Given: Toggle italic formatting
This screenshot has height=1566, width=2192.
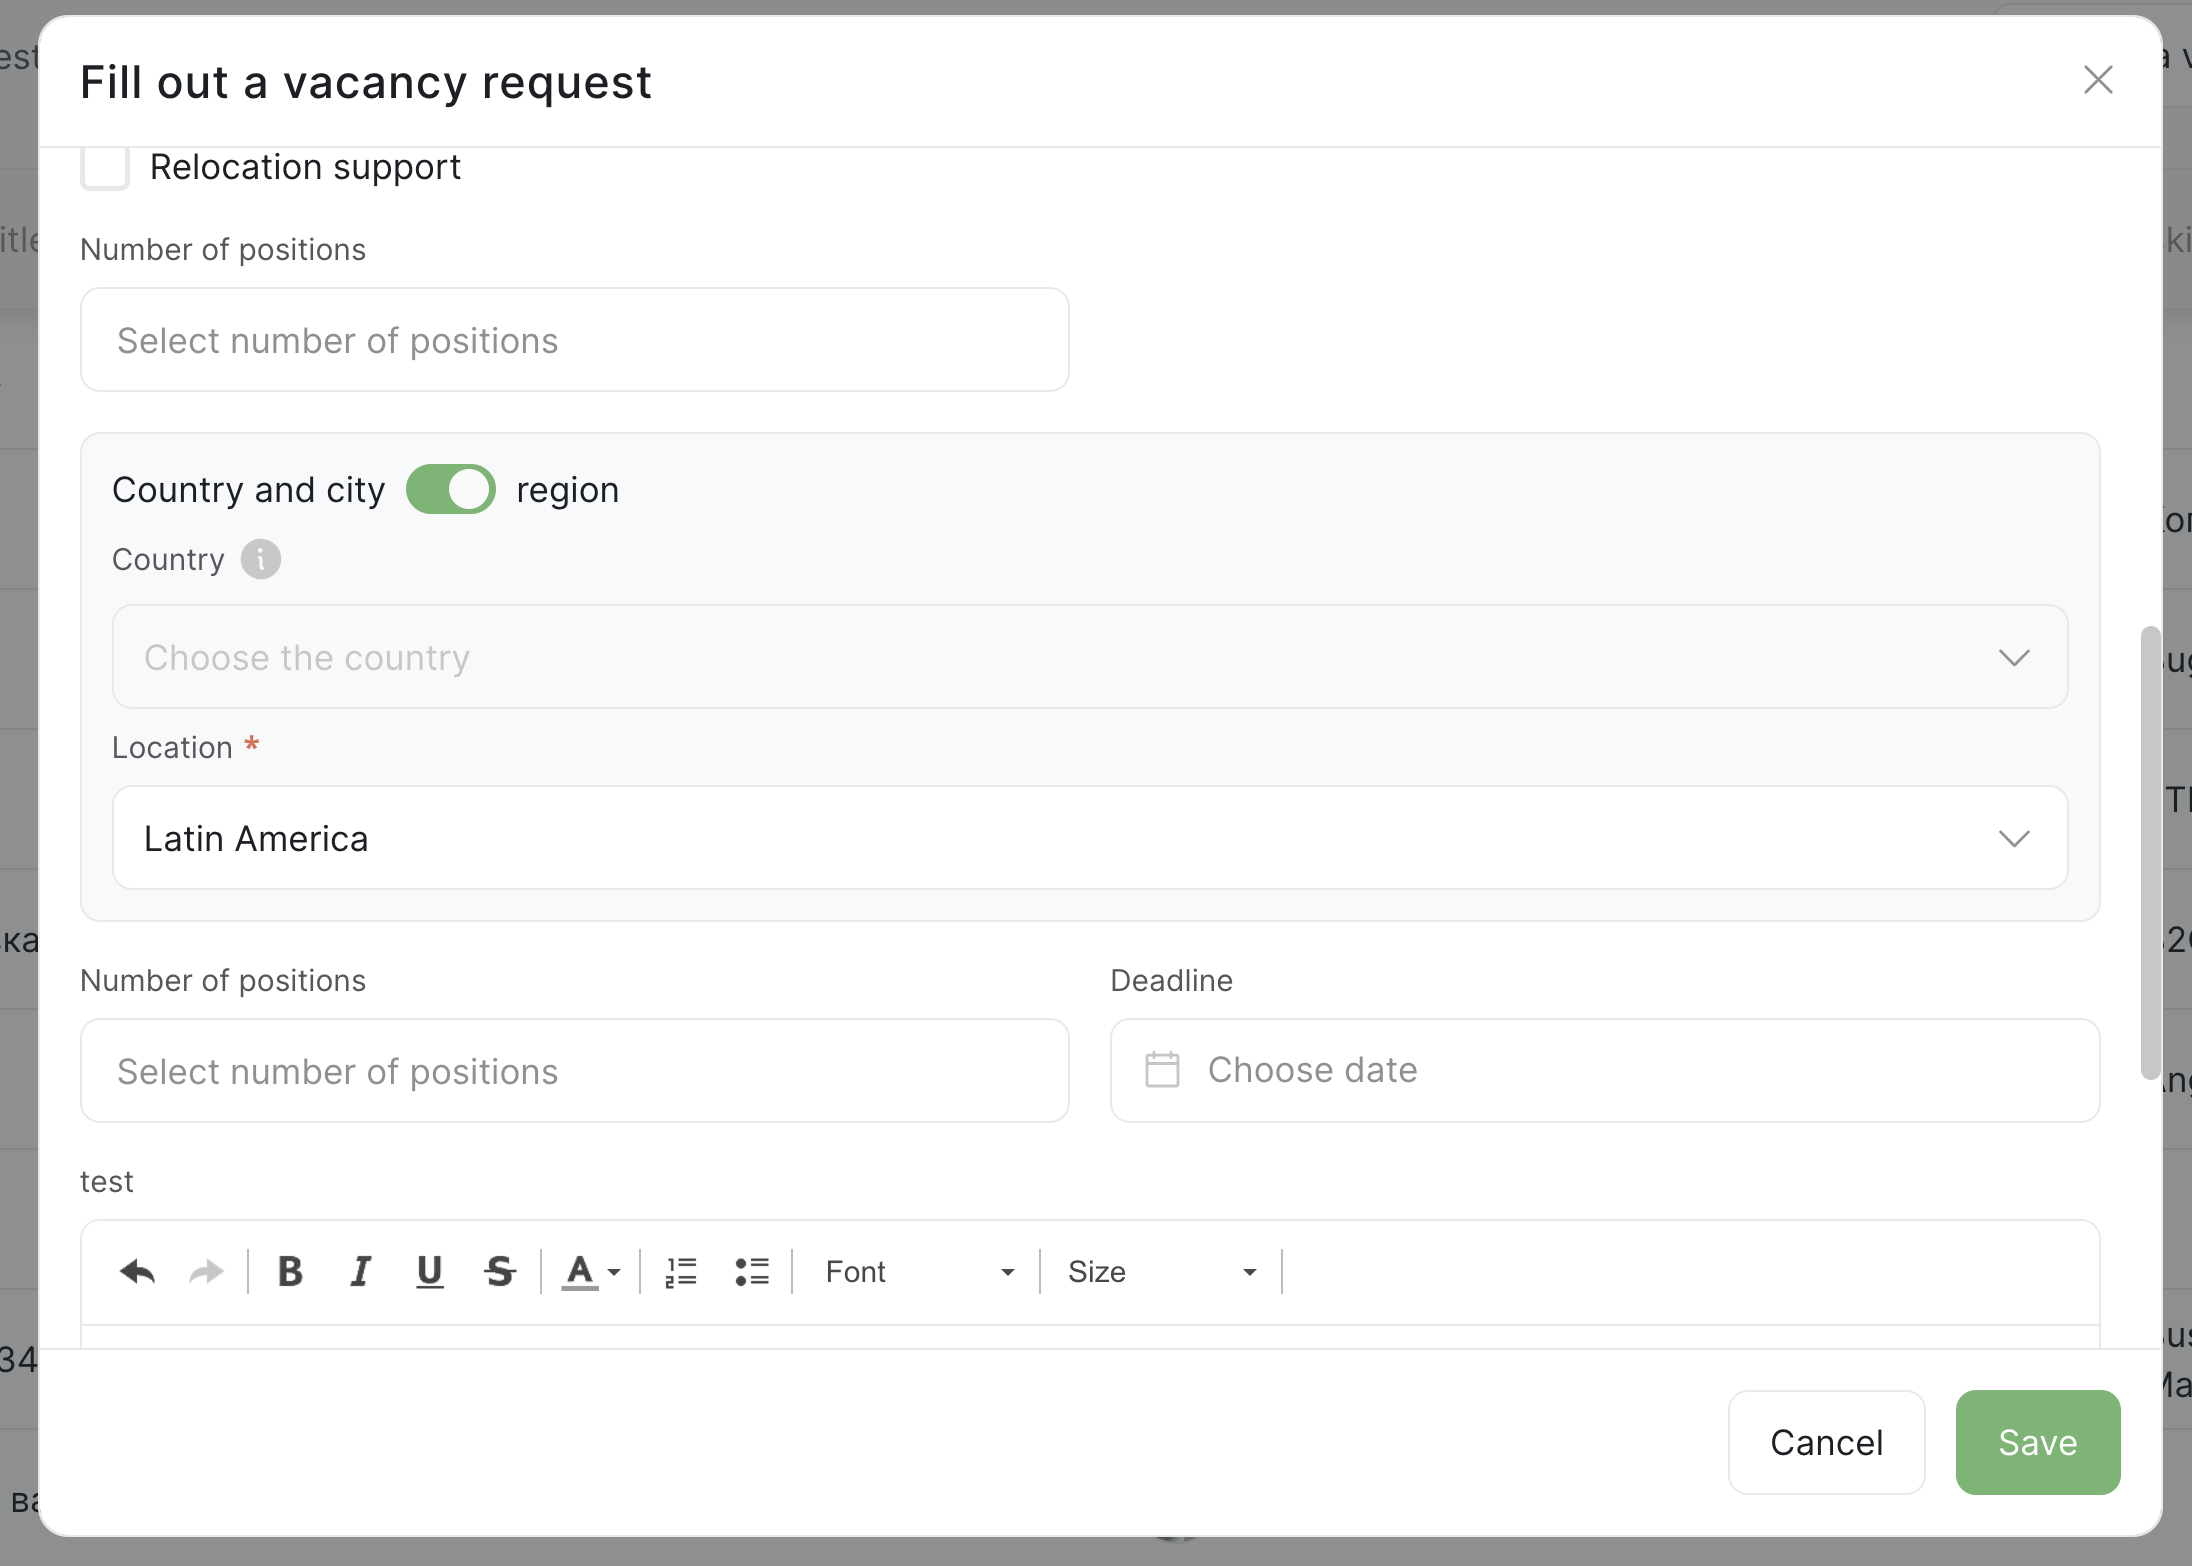Looking at the screenshot, I should point(360,1272).
